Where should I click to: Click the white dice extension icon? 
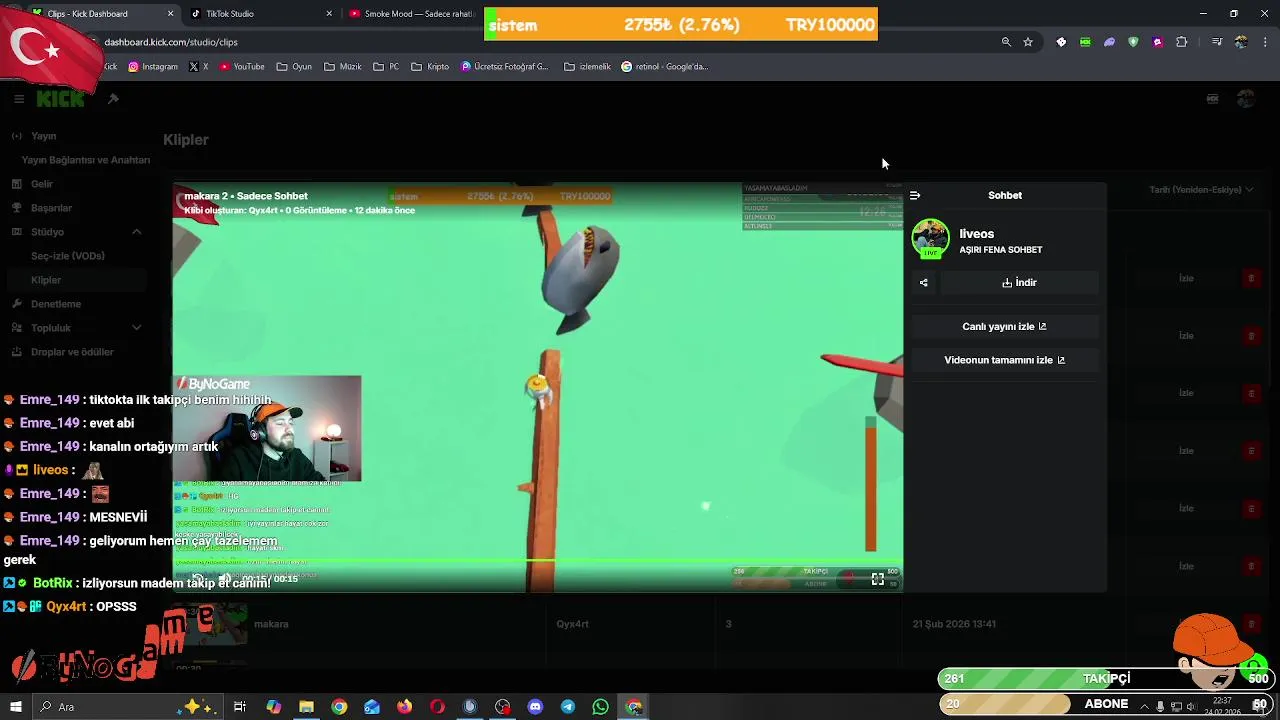coord(1061,42)
